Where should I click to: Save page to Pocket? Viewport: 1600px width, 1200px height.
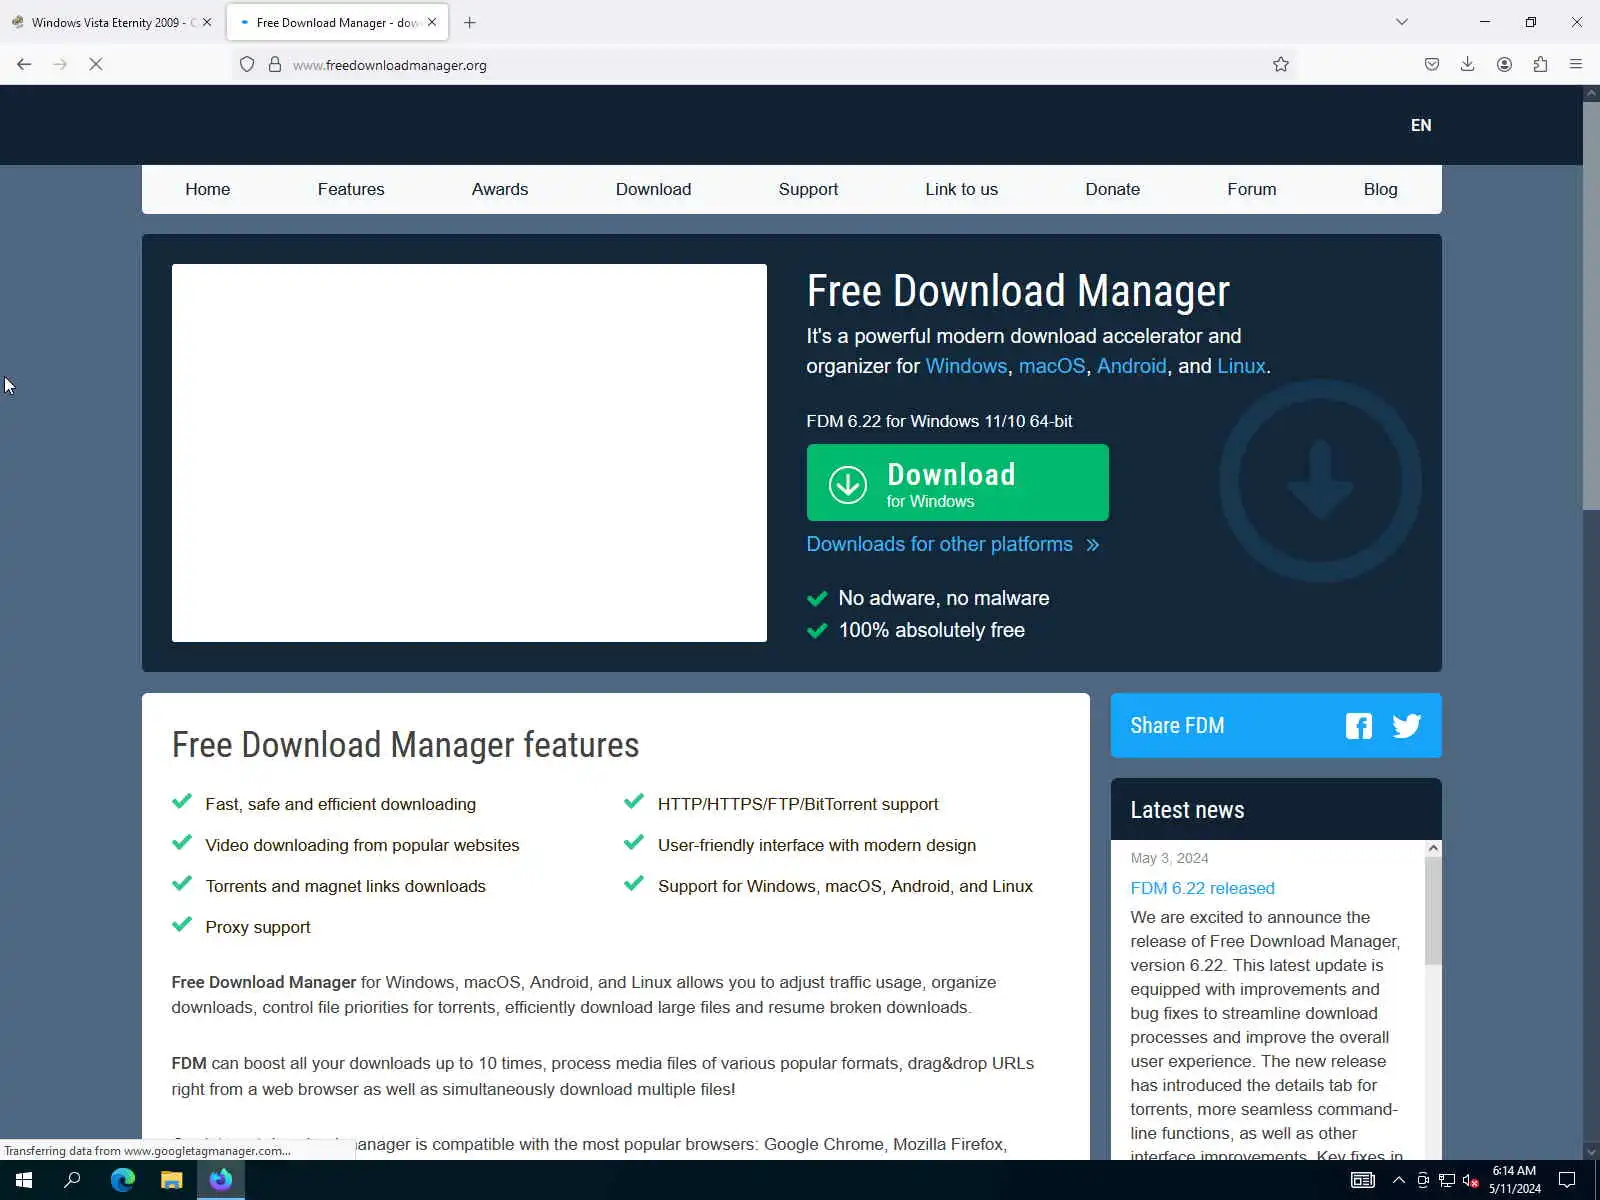(1432, 64)
